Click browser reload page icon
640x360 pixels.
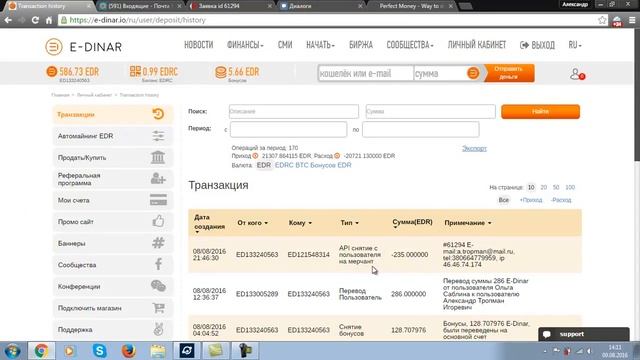click(x=35, y=20)
